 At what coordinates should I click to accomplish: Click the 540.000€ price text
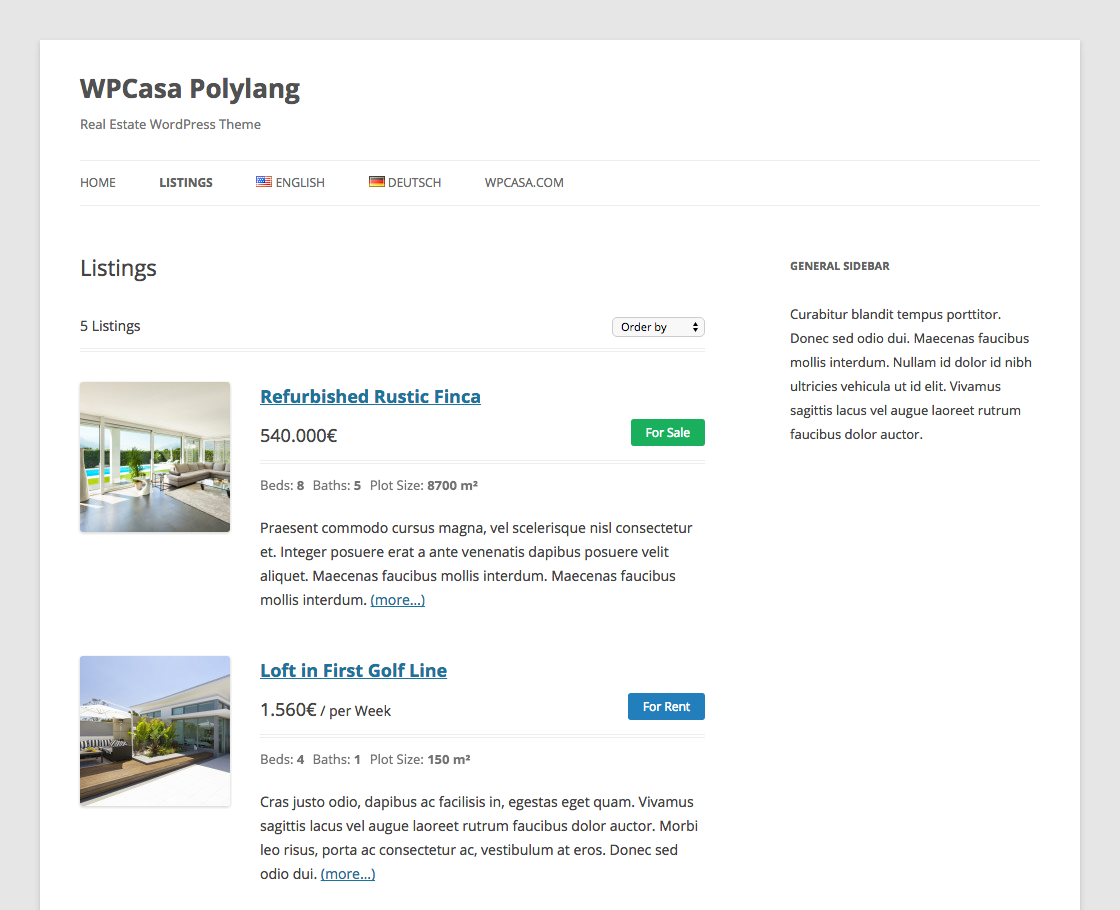(x=298, y=436)
